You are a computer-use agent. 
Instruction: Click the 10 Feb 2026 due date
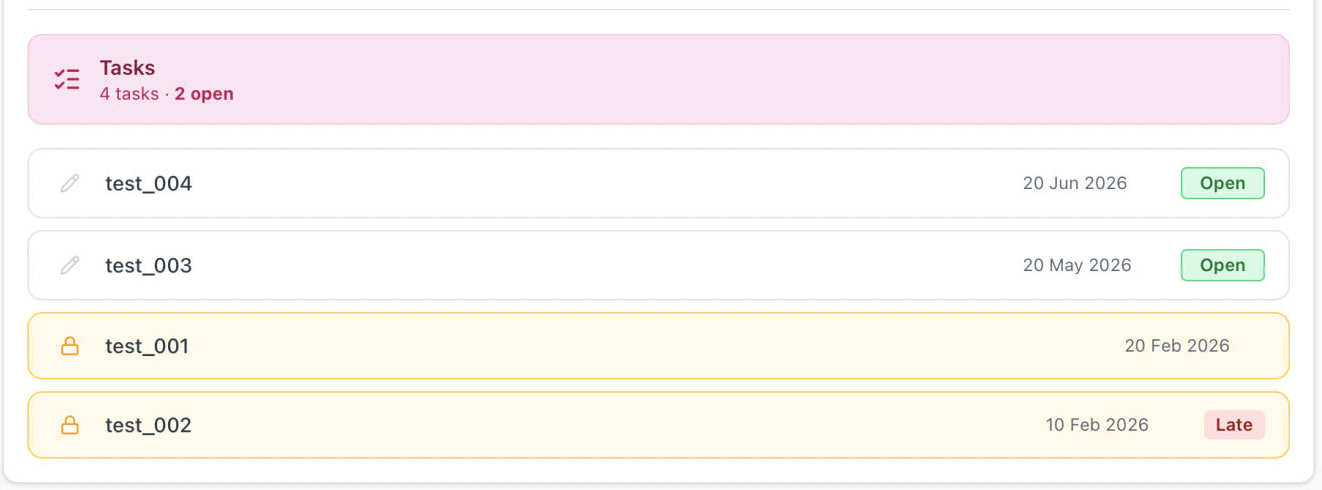[x=1097, y=425]
